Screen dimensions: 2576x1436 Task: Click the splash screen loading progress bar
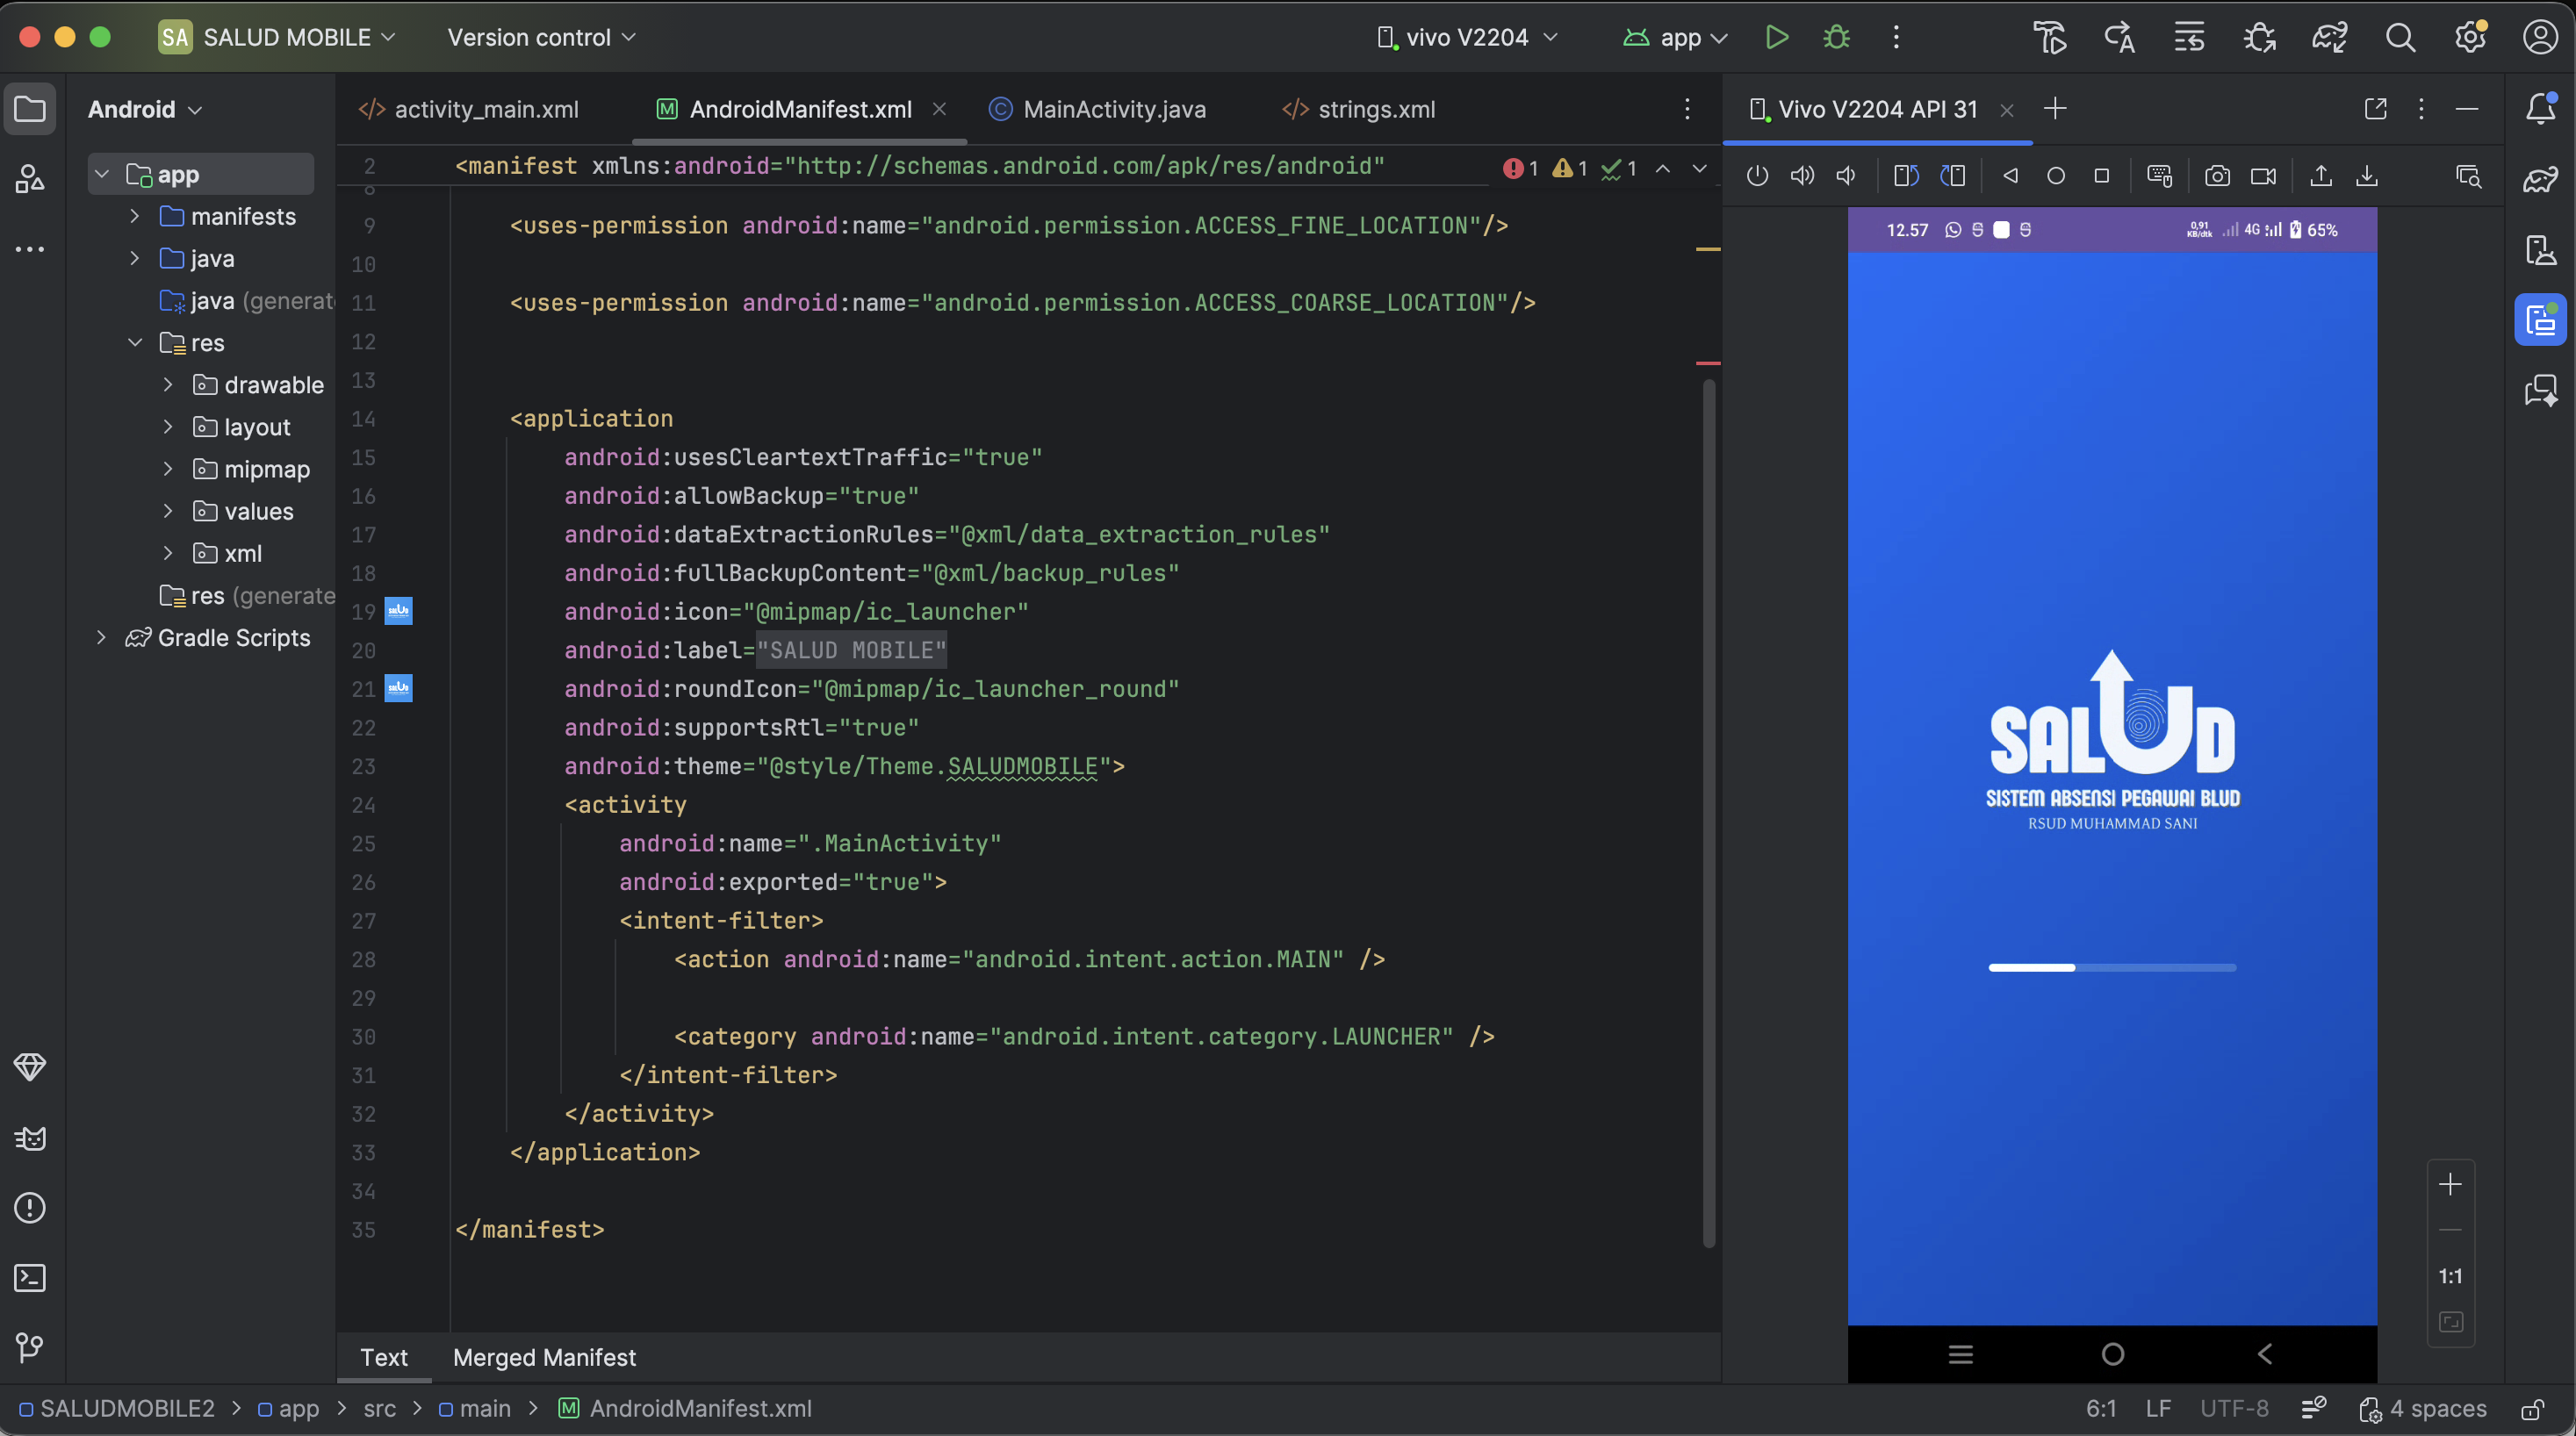tap(2112, 967)
